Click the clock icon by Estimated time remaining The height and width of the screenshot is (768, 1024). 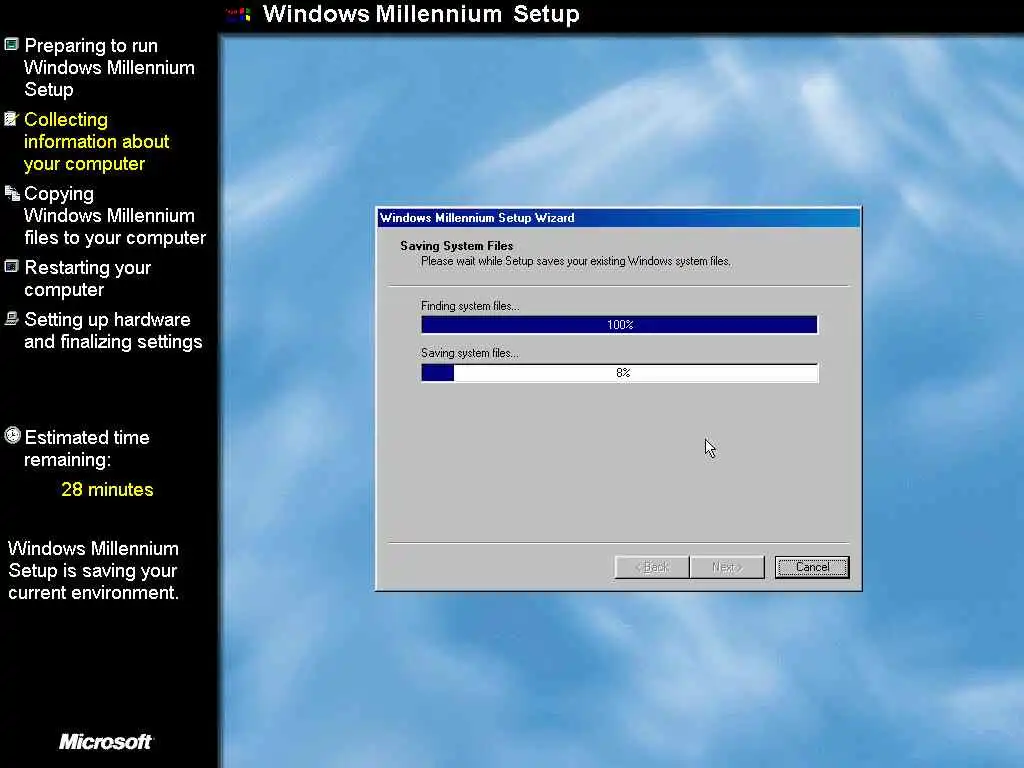pos(12,436)
